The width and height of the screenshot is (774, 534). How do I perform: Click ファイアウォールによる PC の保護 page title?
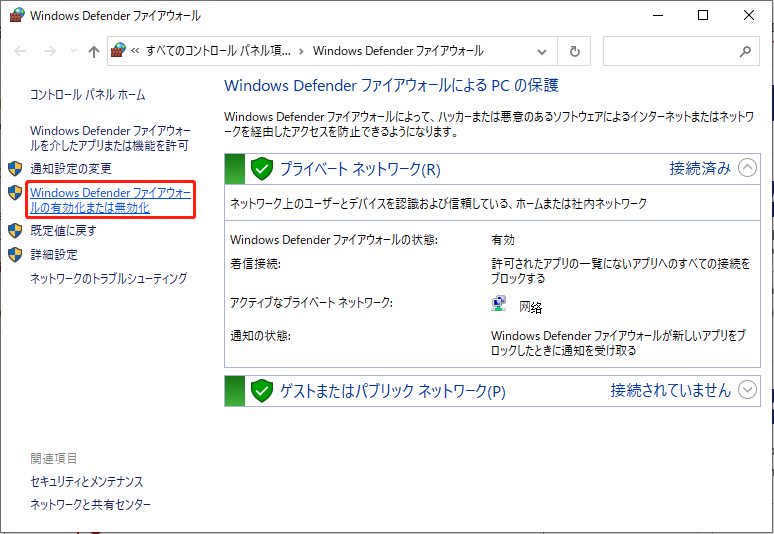click(x=391, y=85)
